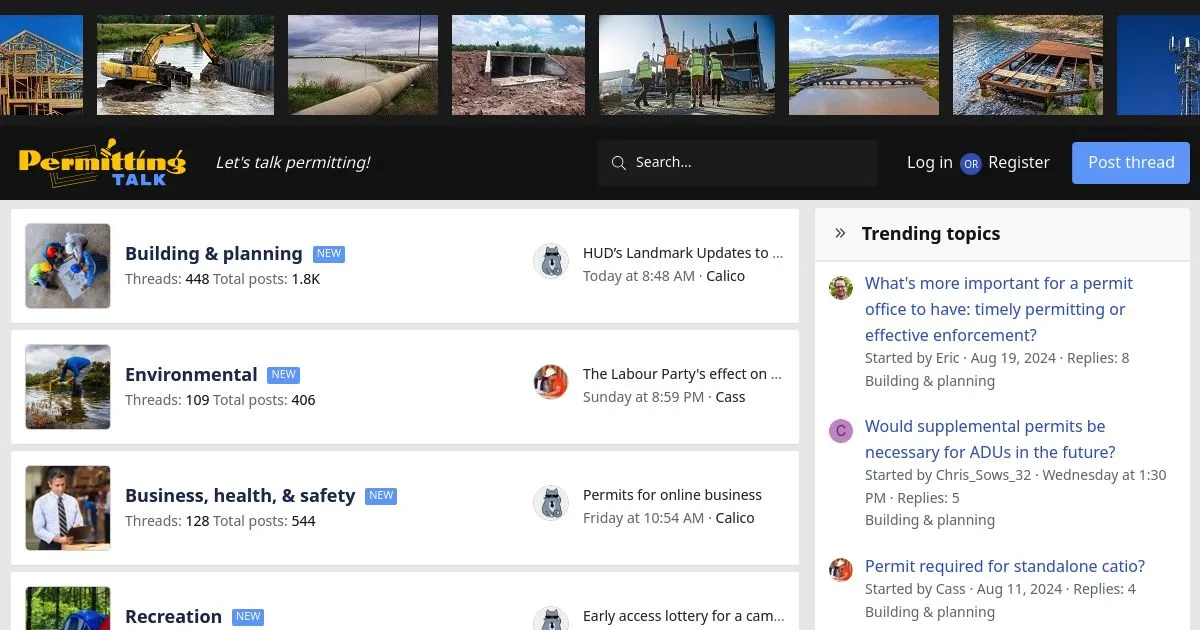Open Chris_Sows_32's purple C avatar
Screen dimensions: 1200x630
click(x=840, y=431)
